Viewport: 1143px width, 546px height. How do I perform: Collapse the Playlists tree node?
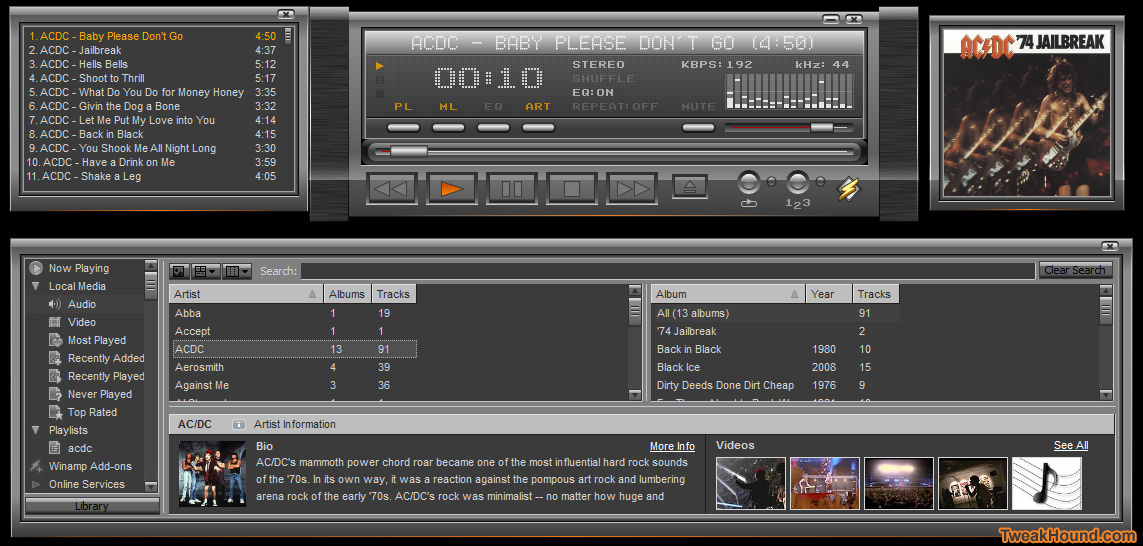click(36, 430)
